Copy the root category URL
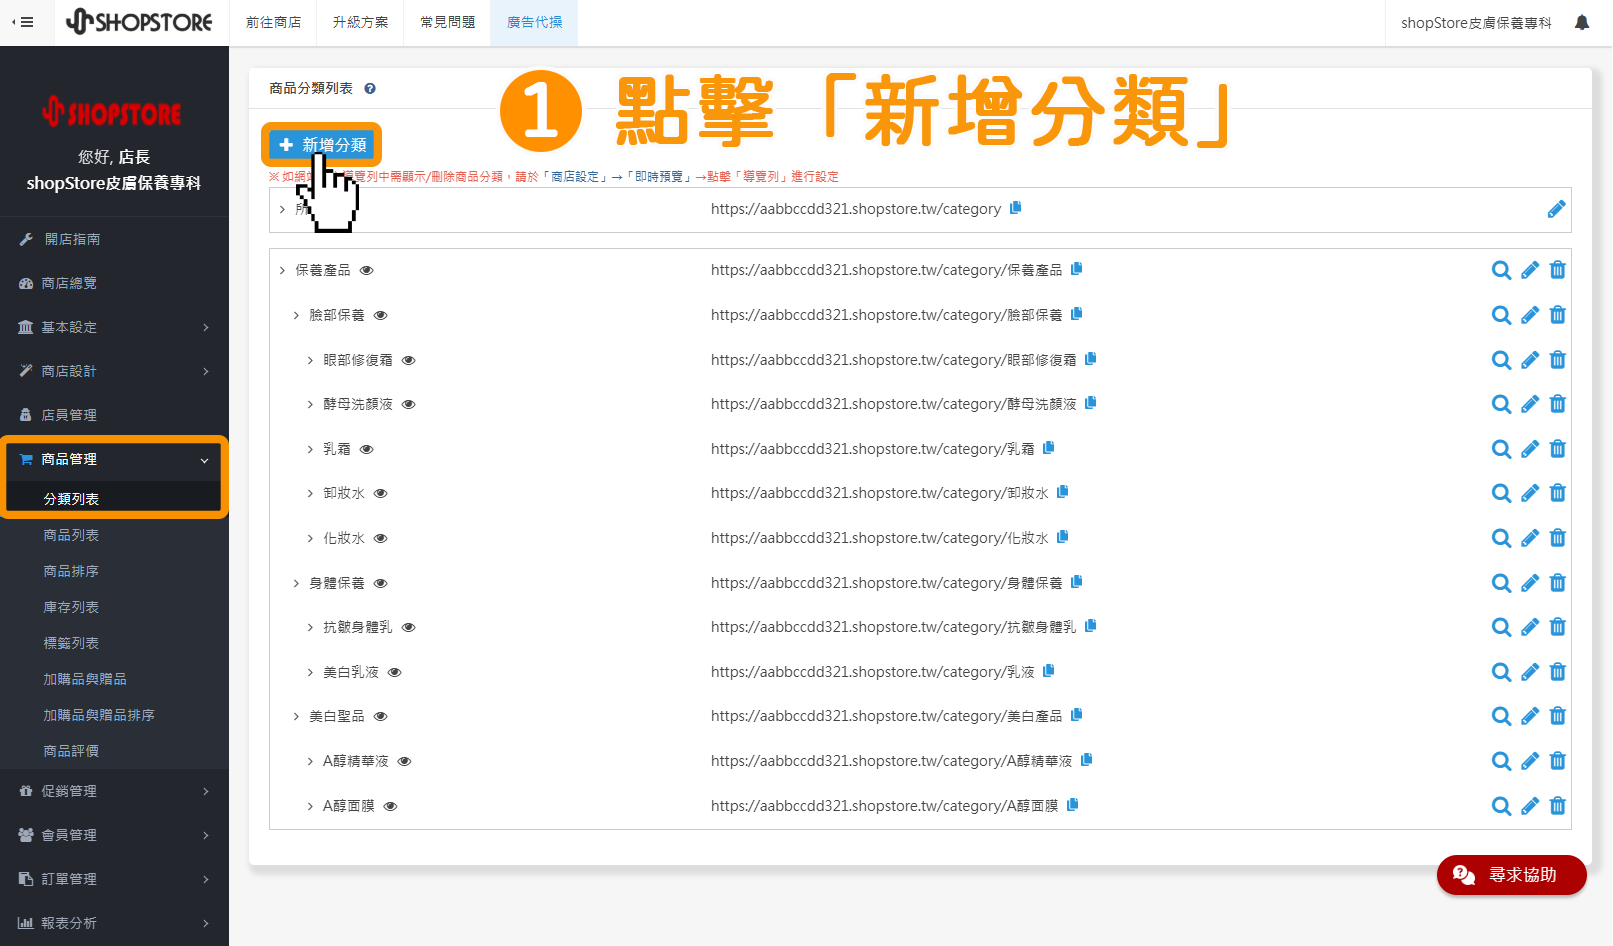The height and width of the screenshot is (946, 1613). pos(1015,208)
